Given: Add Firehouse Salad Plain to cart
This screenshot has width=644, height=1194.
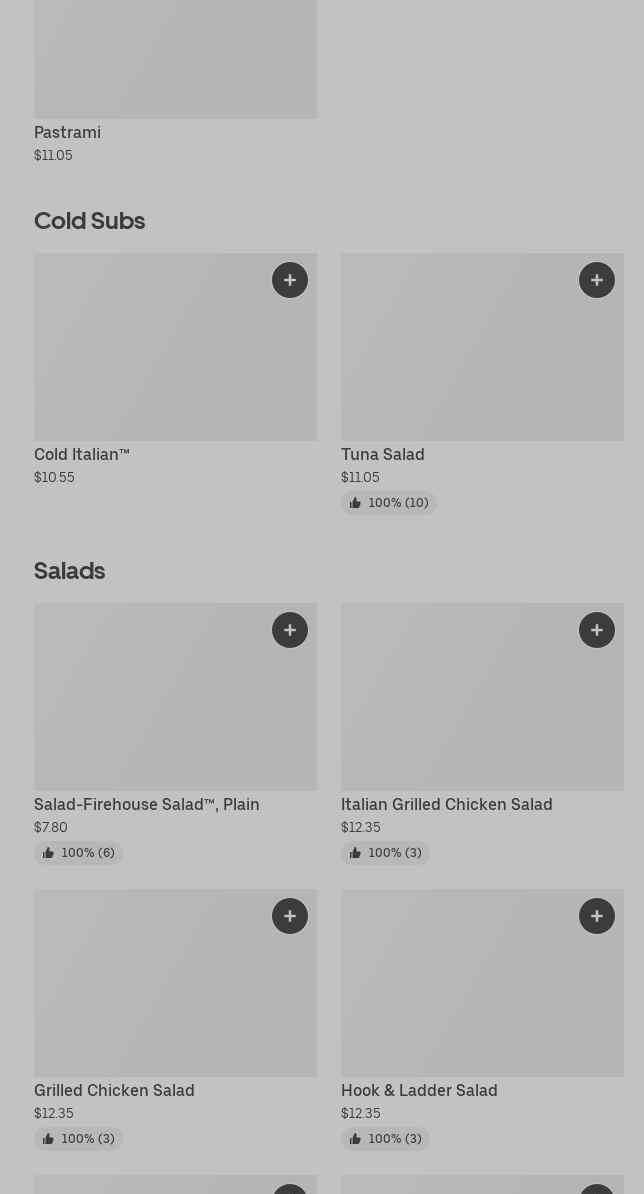Looking at the screenshot, I should (290, 630).
